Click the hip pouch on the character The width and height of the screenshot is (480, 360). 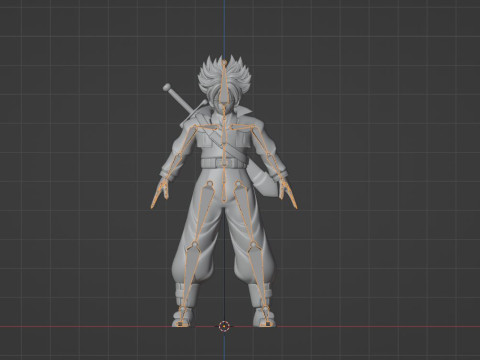pos(264,182)
